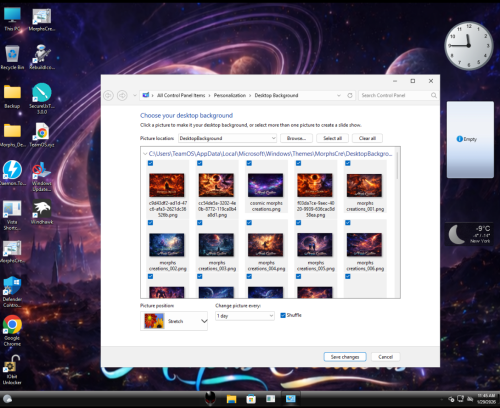Screen dimensions: 500x408
Task: Uncheck morphs creations_004.png checkbox
Action: coord(249,223)
